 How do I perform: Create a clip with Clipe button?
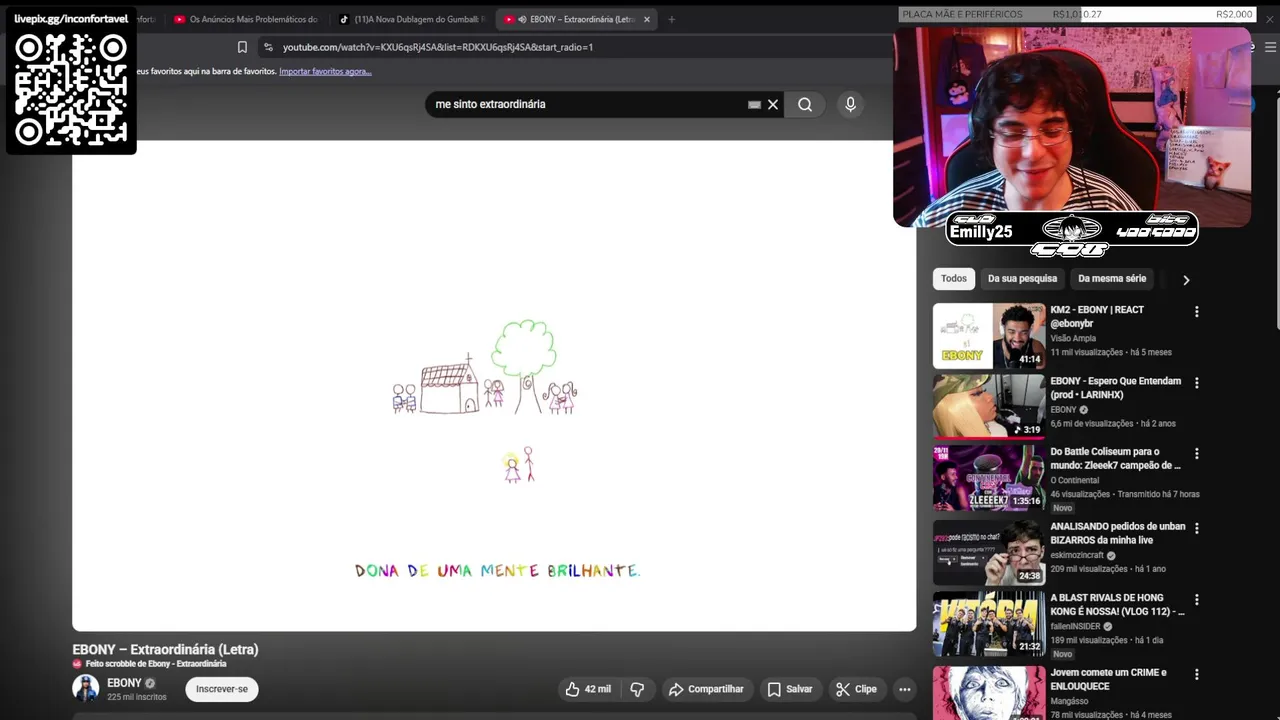[x=856, y=689]
